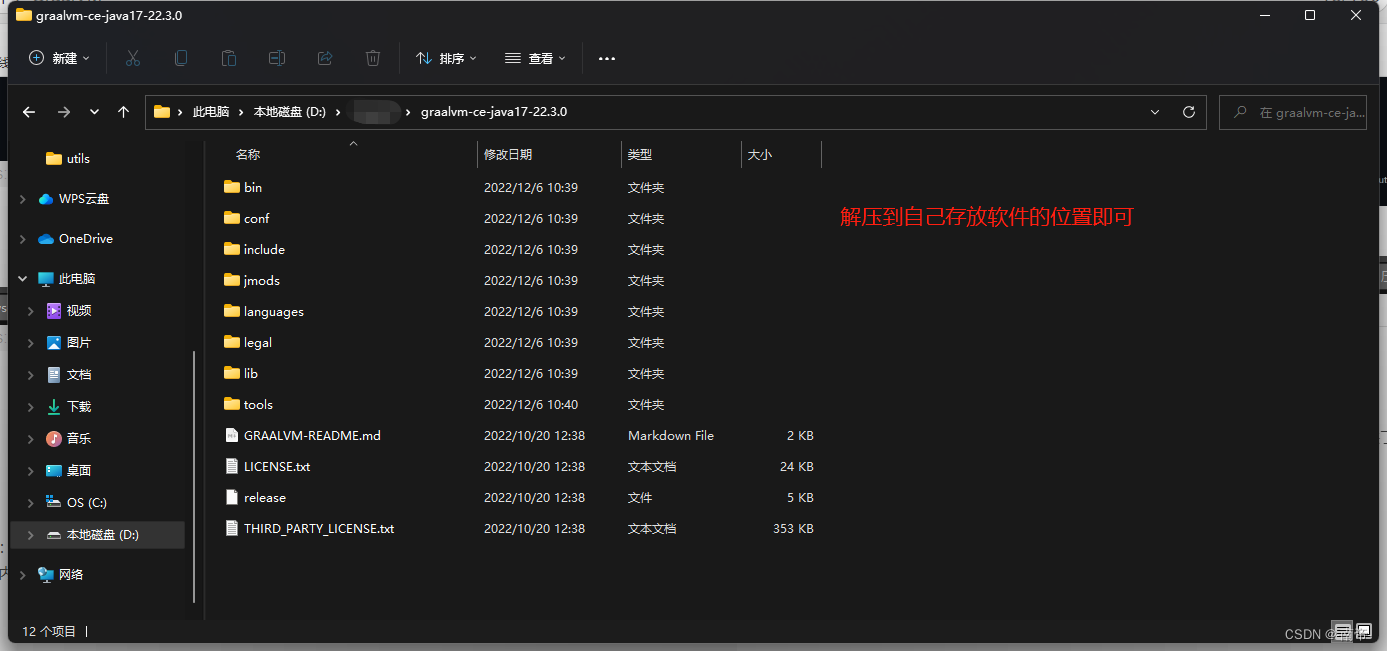
Task: Open the 排序 (Sort) dropdown
Action: pyautogui.click(x=446, y=59)
